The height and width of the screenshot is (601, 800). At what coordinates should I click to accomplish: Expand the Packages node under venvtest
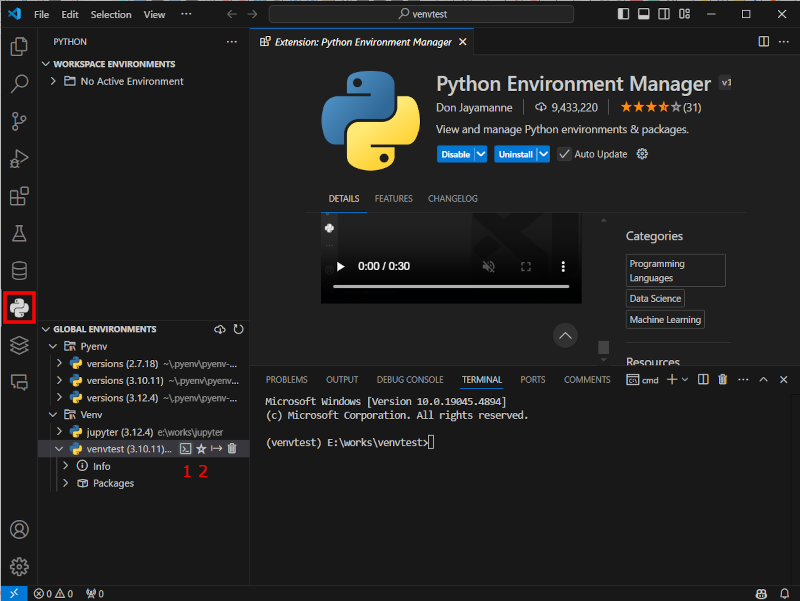(x=65, y=483)
